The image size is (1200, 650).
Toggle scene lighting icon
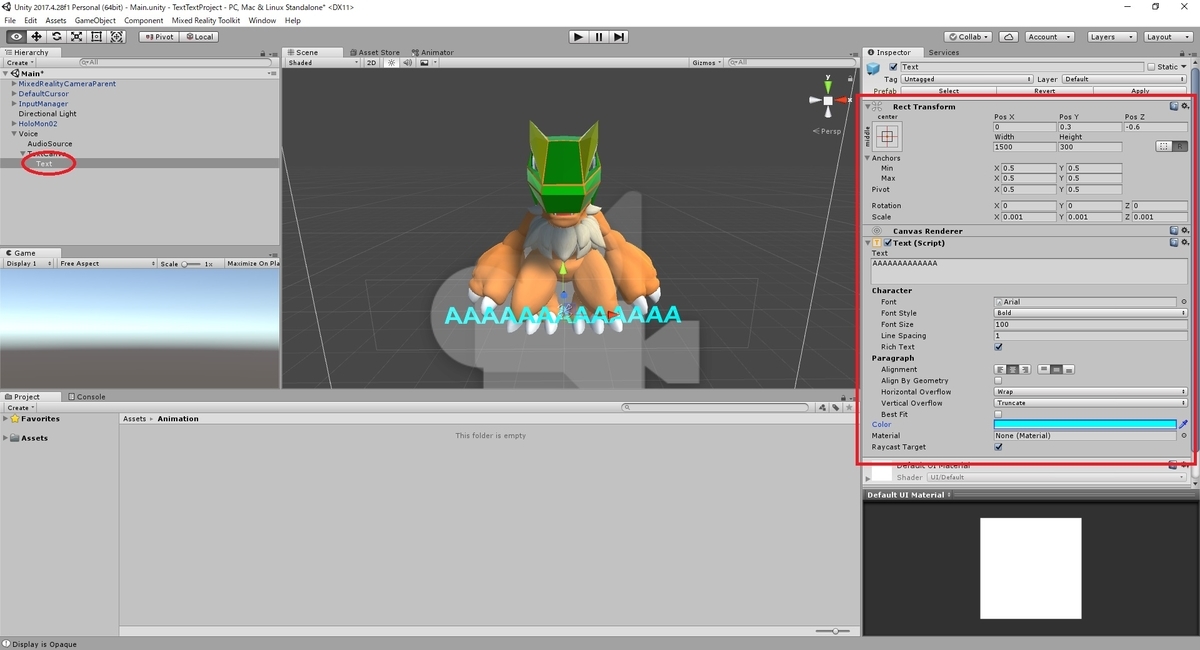tap(392, 63)
